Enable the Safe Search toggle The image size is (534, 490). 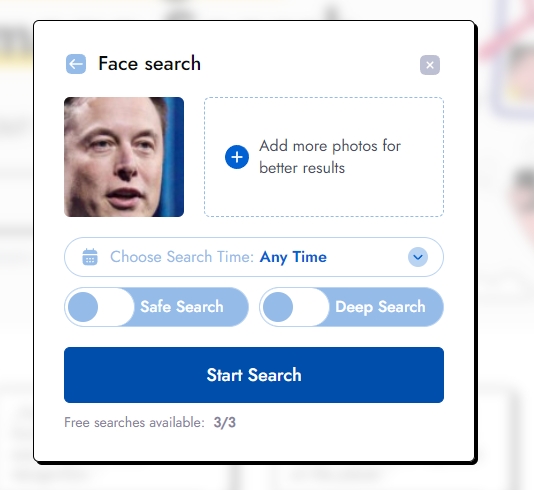(x=156, y=307)
